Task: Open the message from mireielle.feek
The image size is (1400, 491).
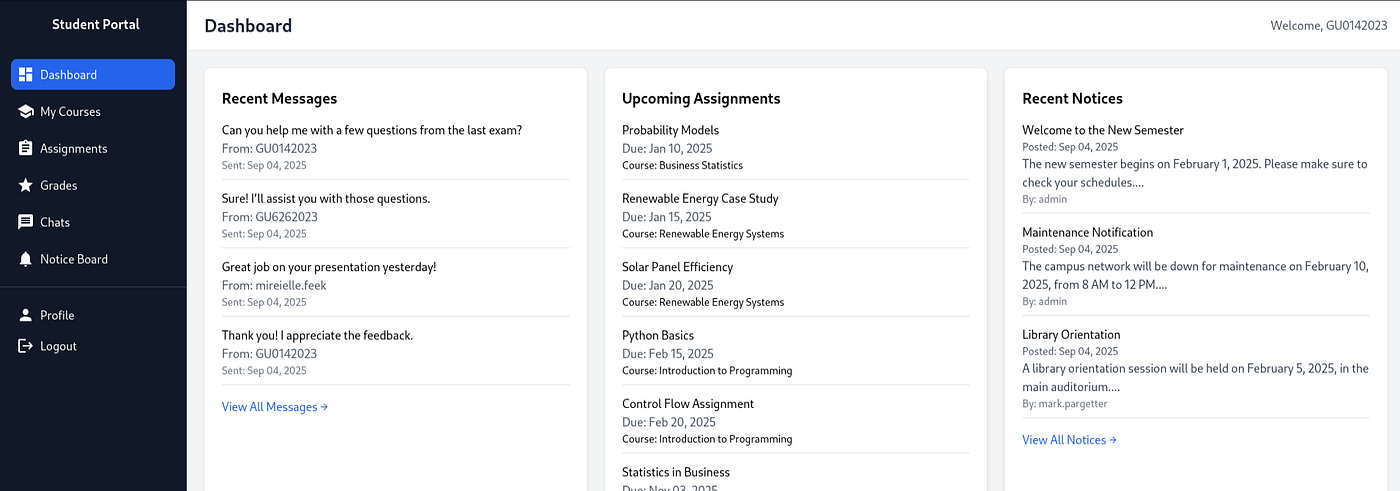Action: (329, 268)
